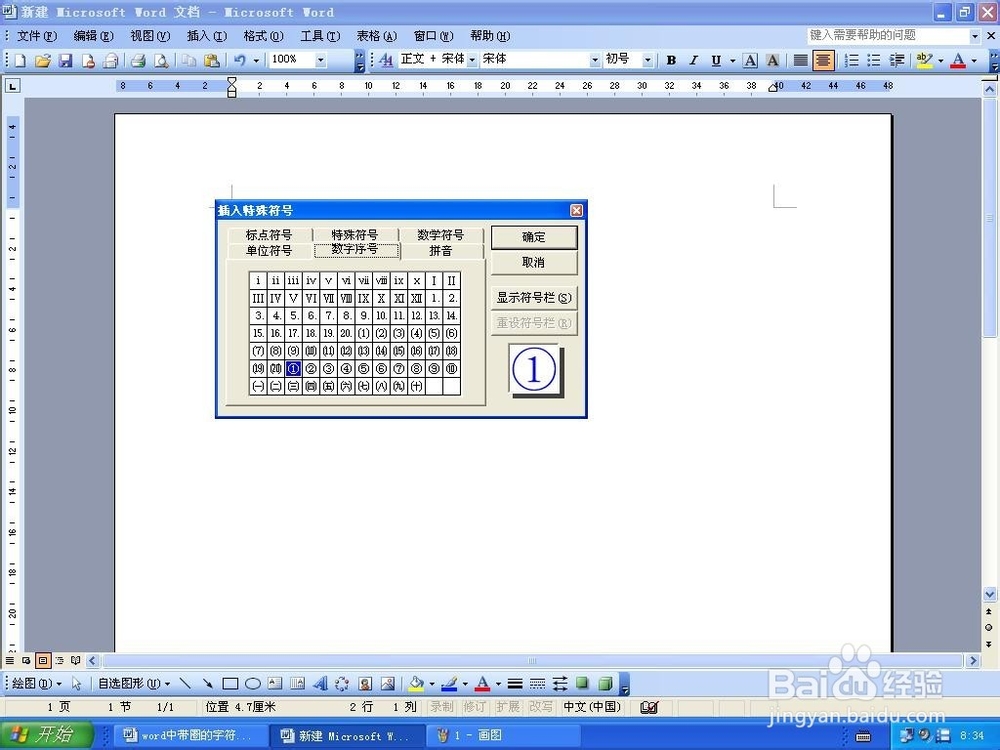Switch to the 数学符号 tab
The height and width of the screenshot is (750, 1000).
click(x=441, y=235)
